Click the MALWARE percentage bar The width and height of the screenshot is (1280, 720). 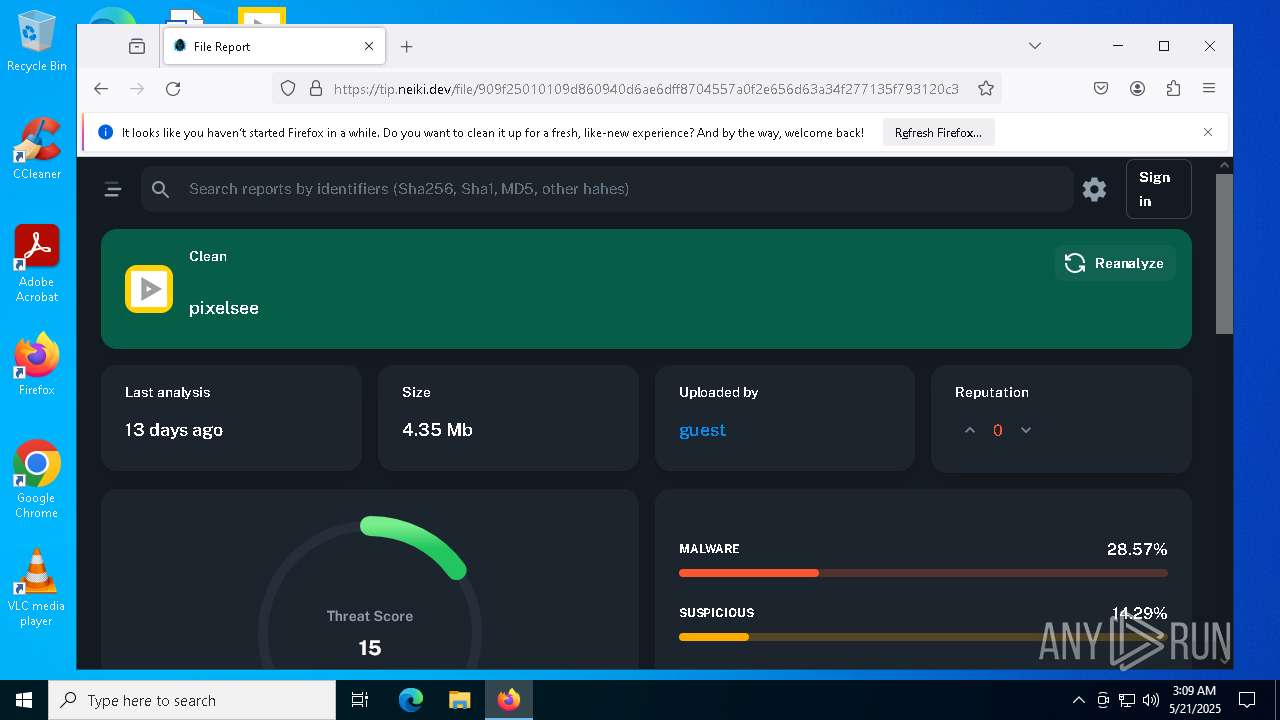(923, 573)
